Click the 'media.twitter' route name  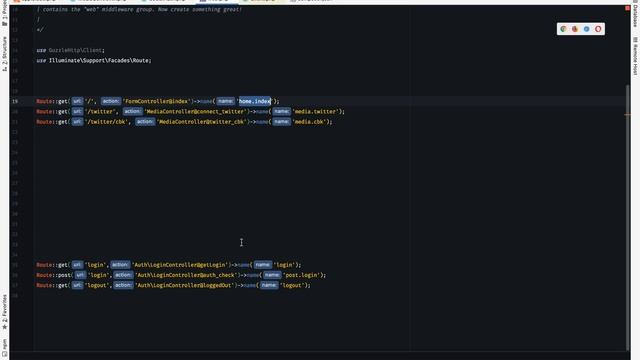click(316, 111)
